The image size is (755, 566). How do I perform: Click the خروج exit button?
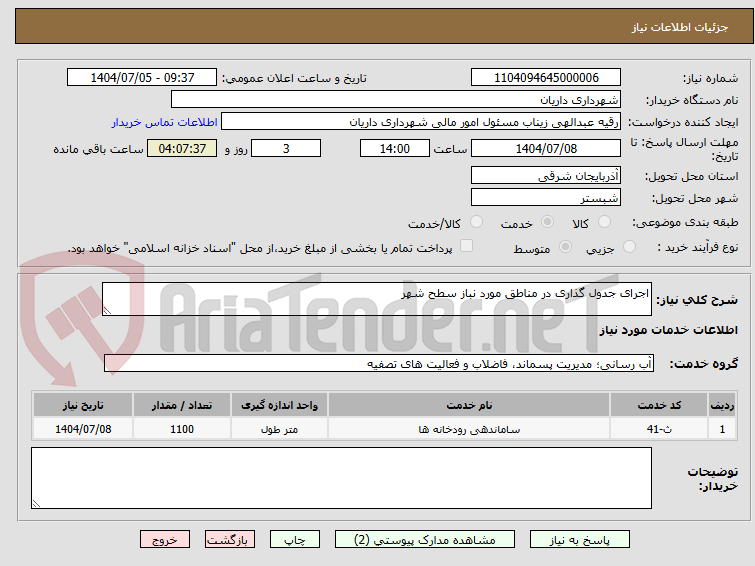pos(165,540)
